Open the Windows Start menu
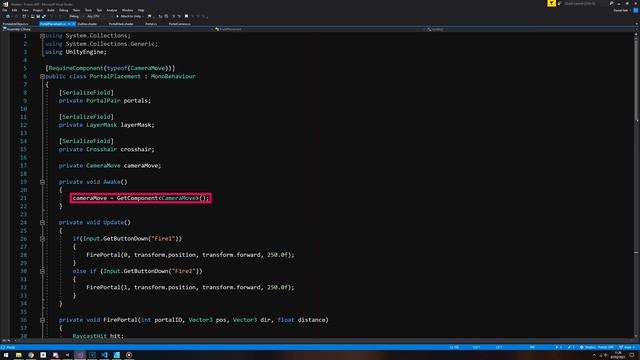640x360 pixels. 6,355
